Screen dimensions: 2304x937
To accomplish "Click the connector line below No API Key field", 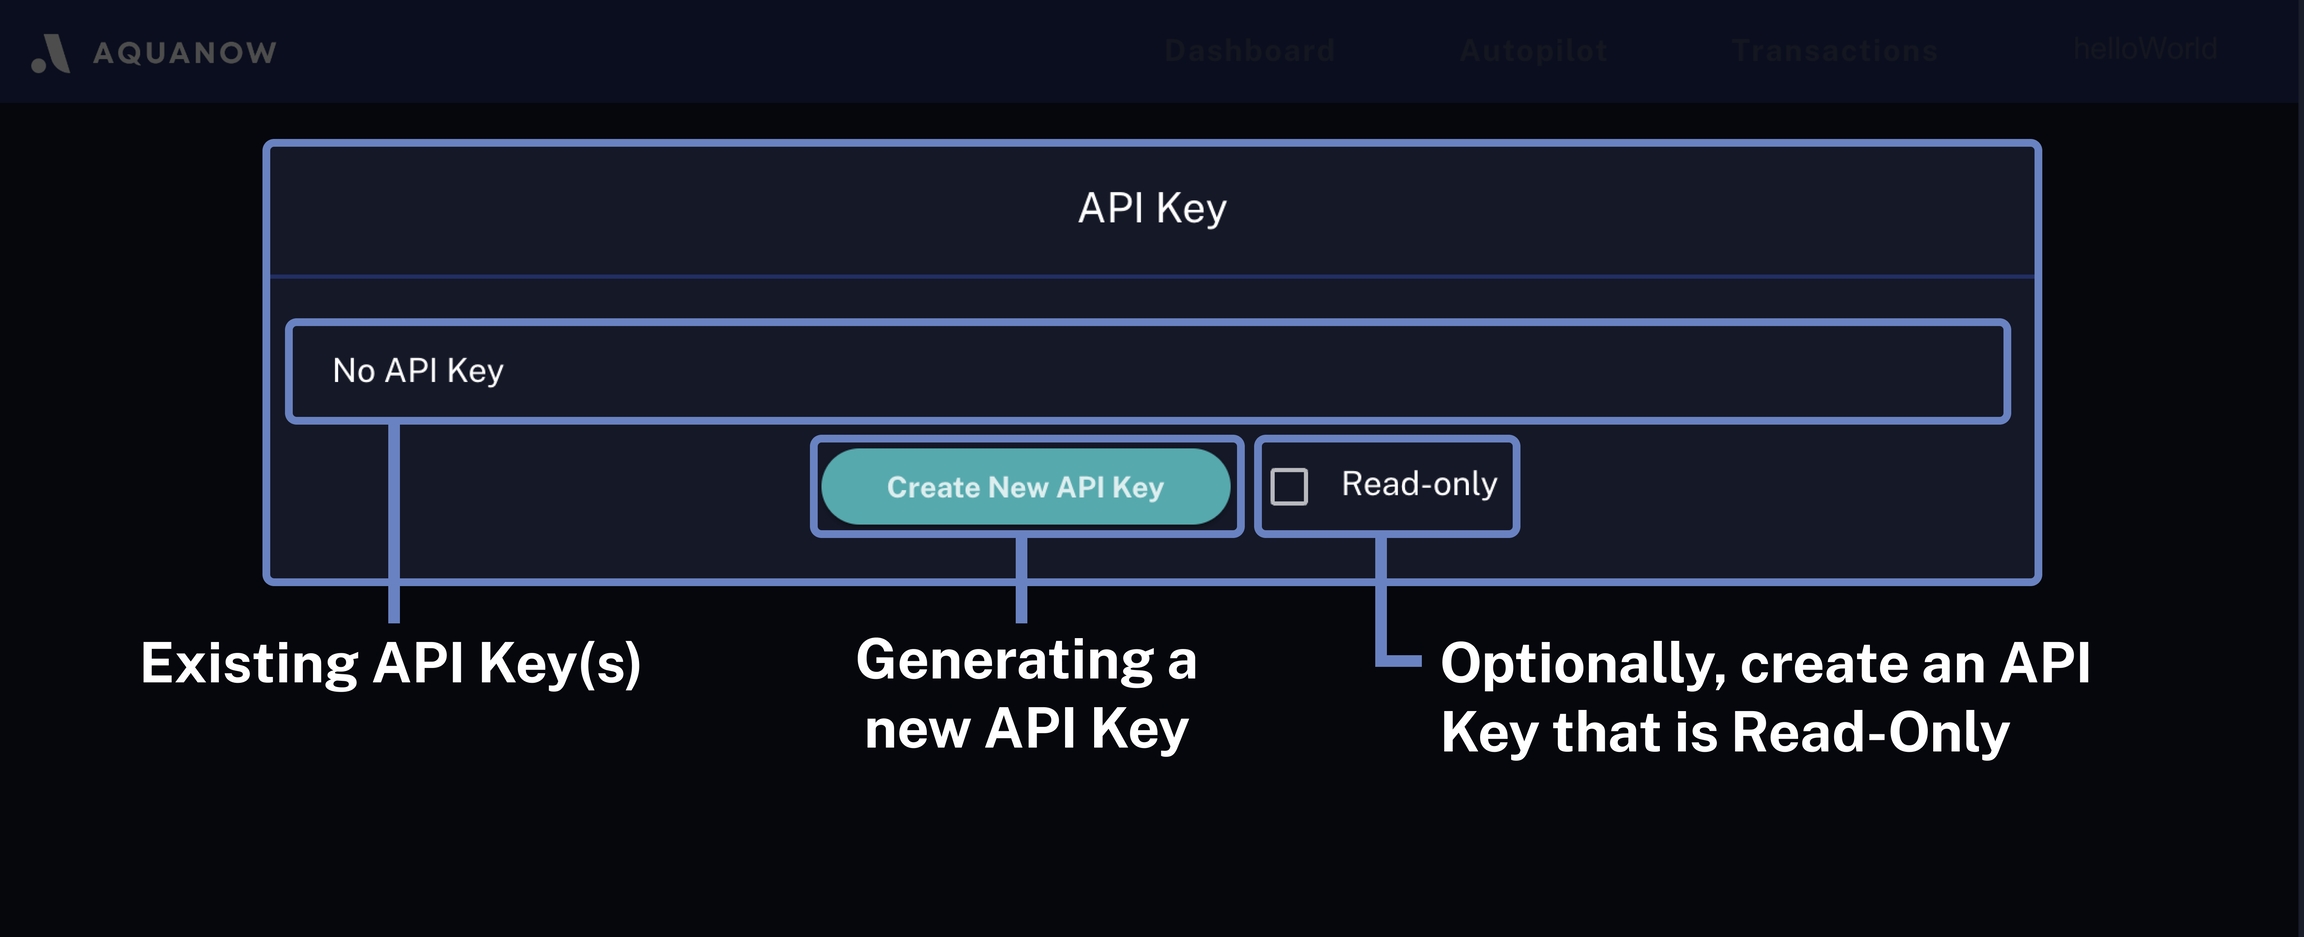I will point(394,520).
